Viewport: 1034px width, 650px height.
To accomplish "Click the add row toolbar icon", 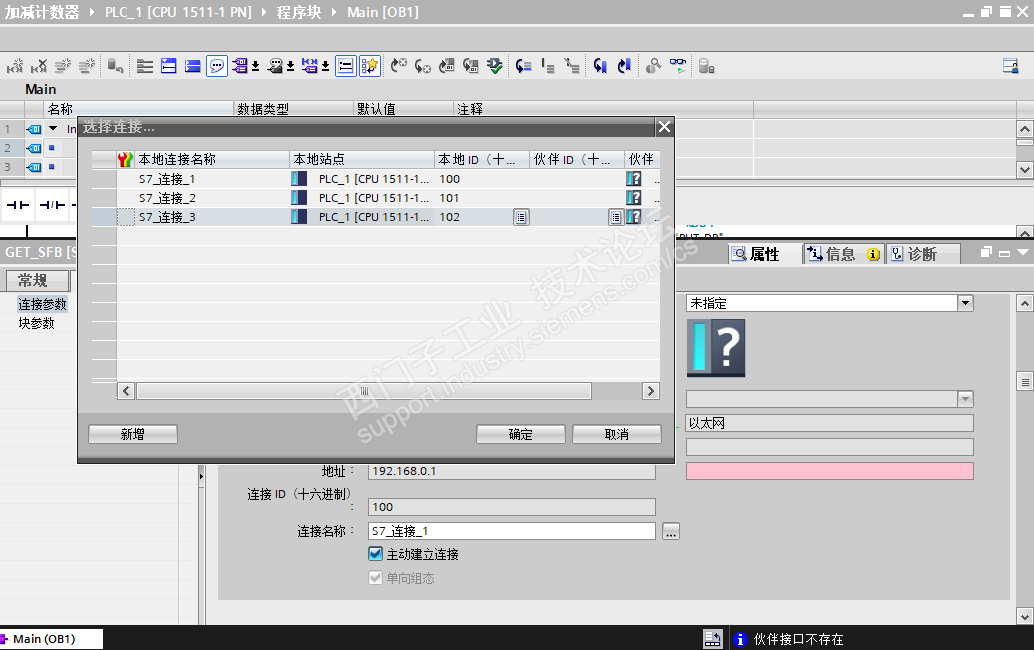I will [x=86, y=66].
